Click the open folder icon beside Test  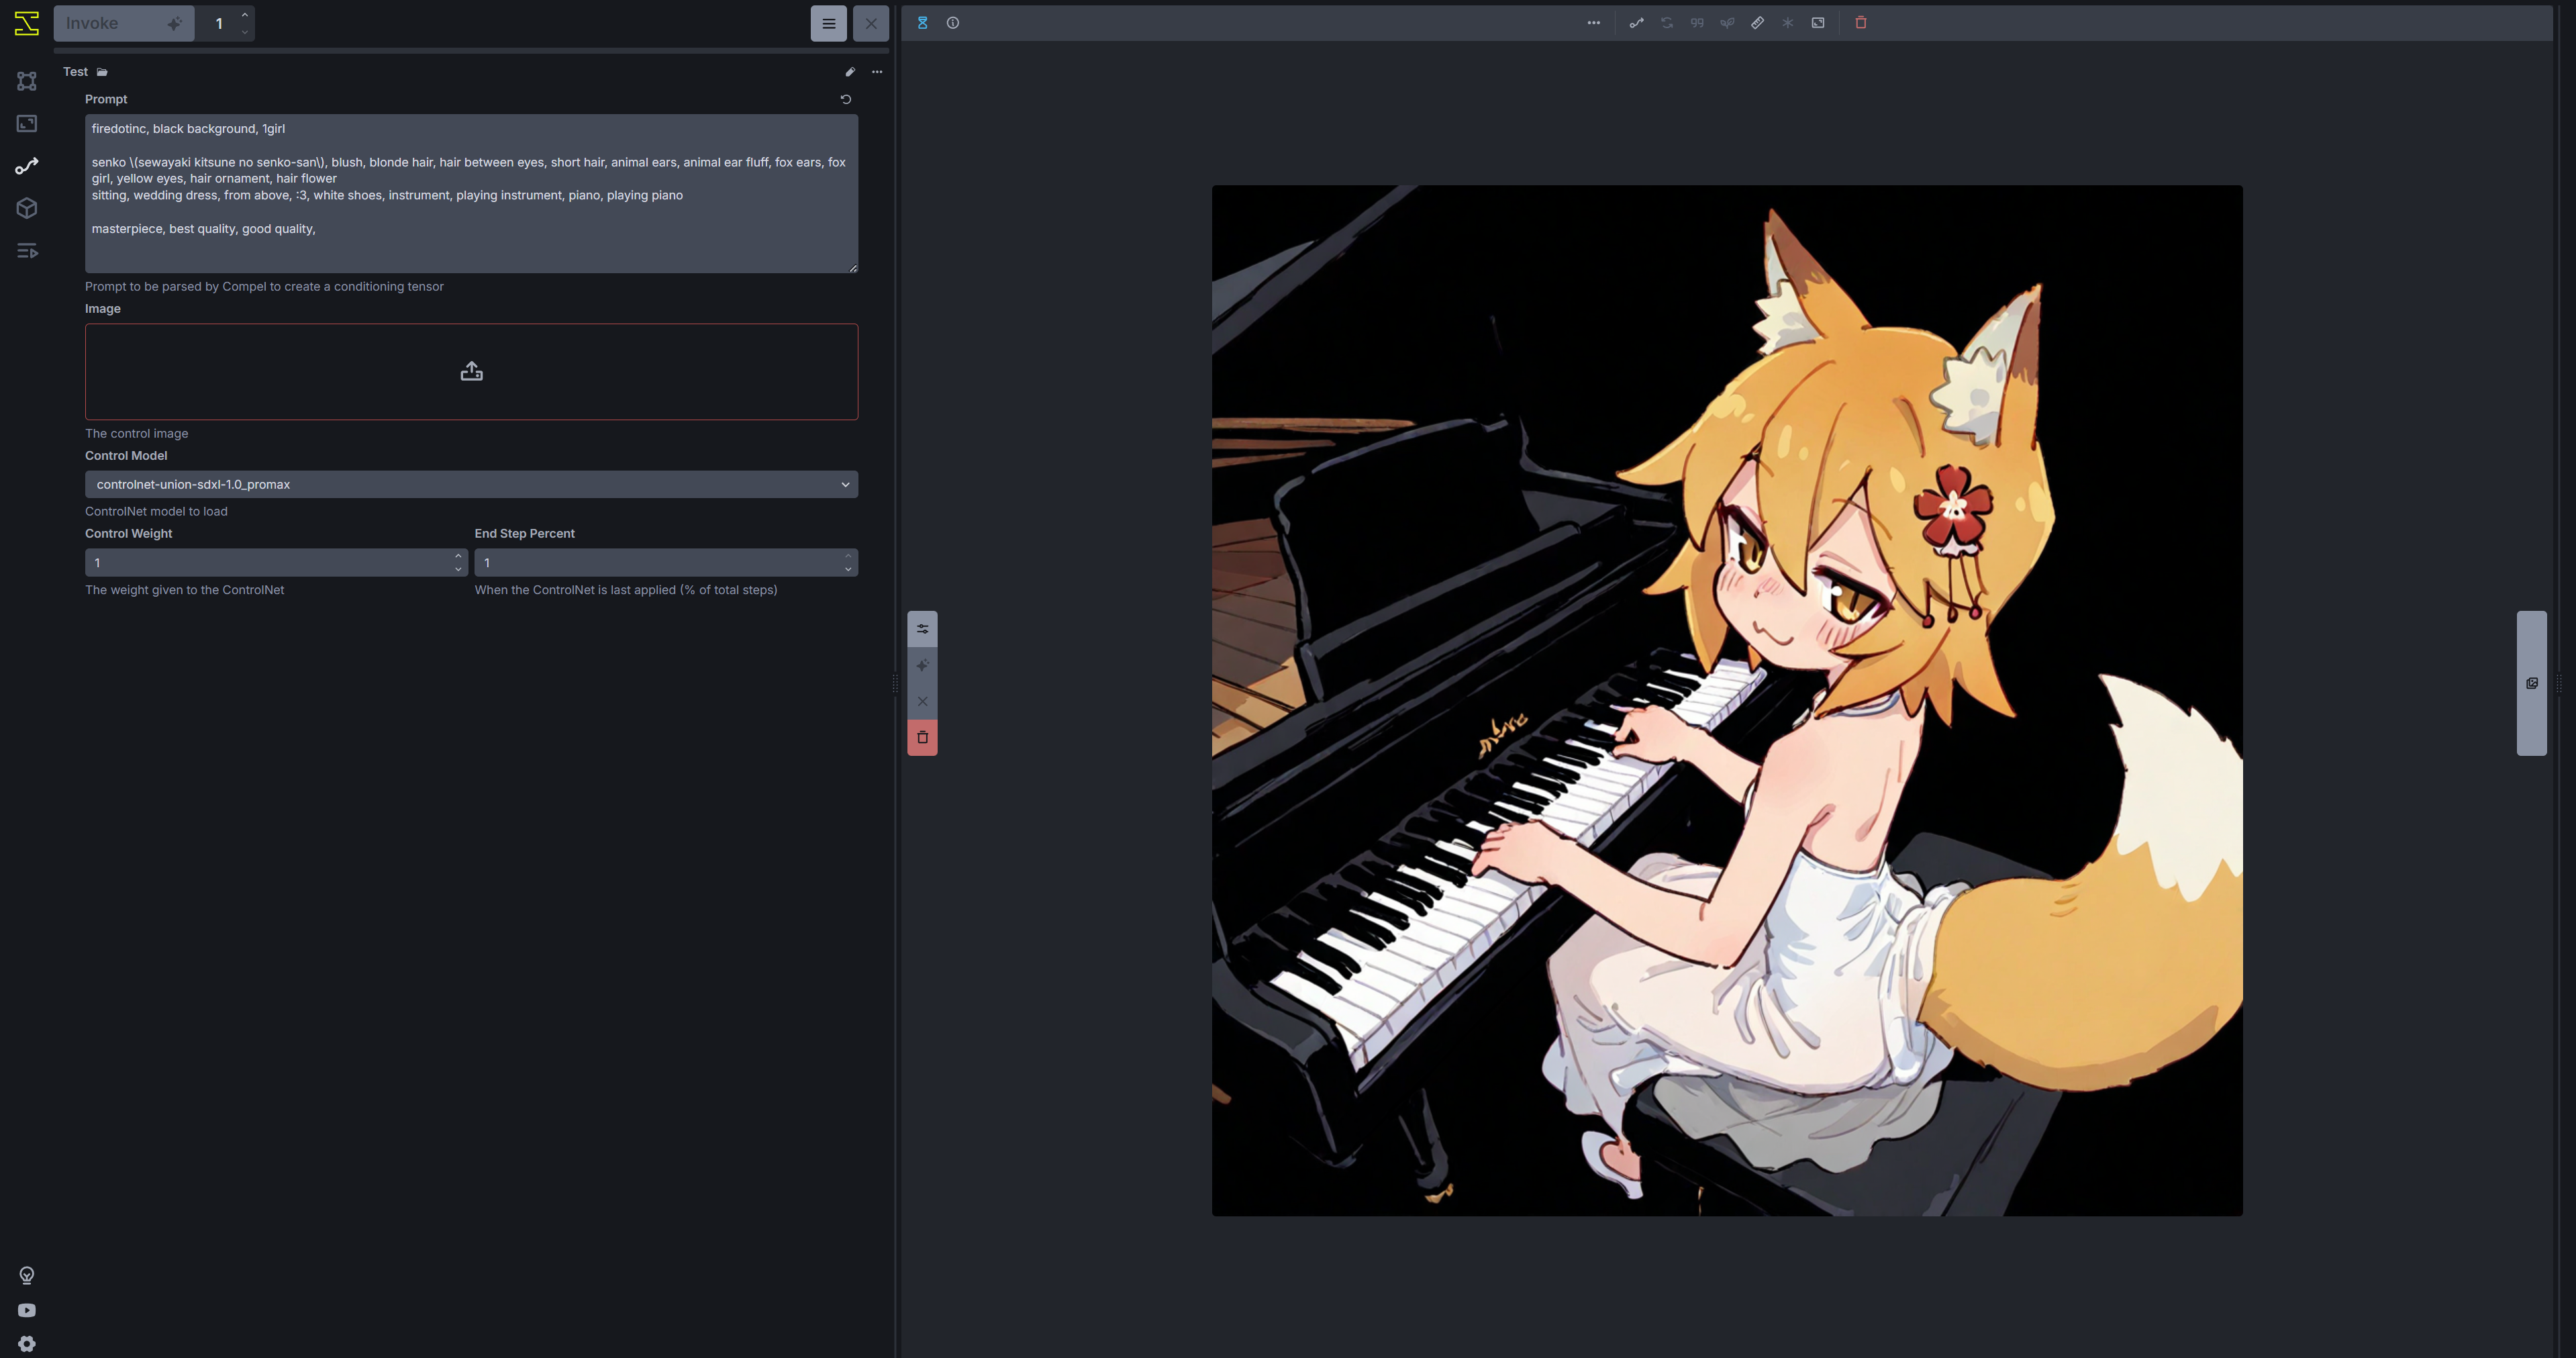(102, 72)
